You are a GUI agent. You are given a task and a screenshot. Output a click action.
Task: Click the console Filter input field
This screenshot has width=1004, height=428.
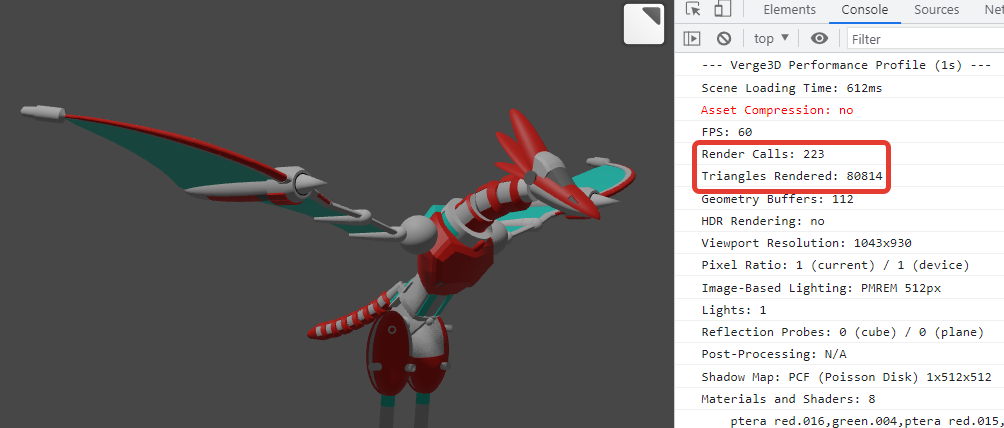click(925, 39)
